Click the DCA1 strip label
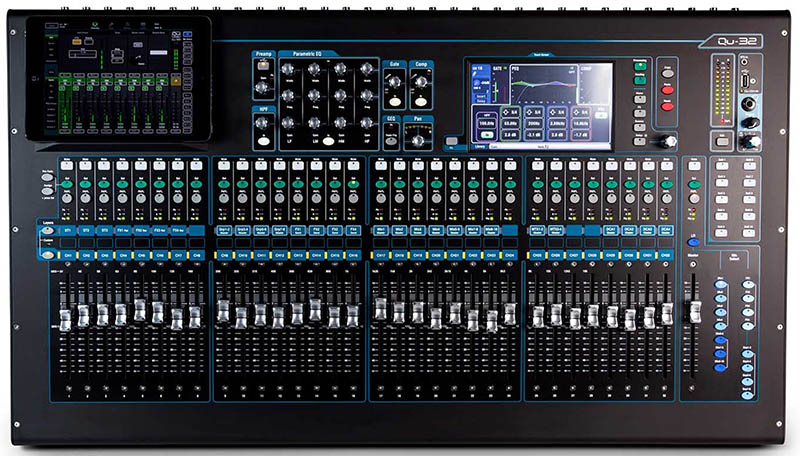Screen dimensions: 800x456 click(x=610, y=231)
